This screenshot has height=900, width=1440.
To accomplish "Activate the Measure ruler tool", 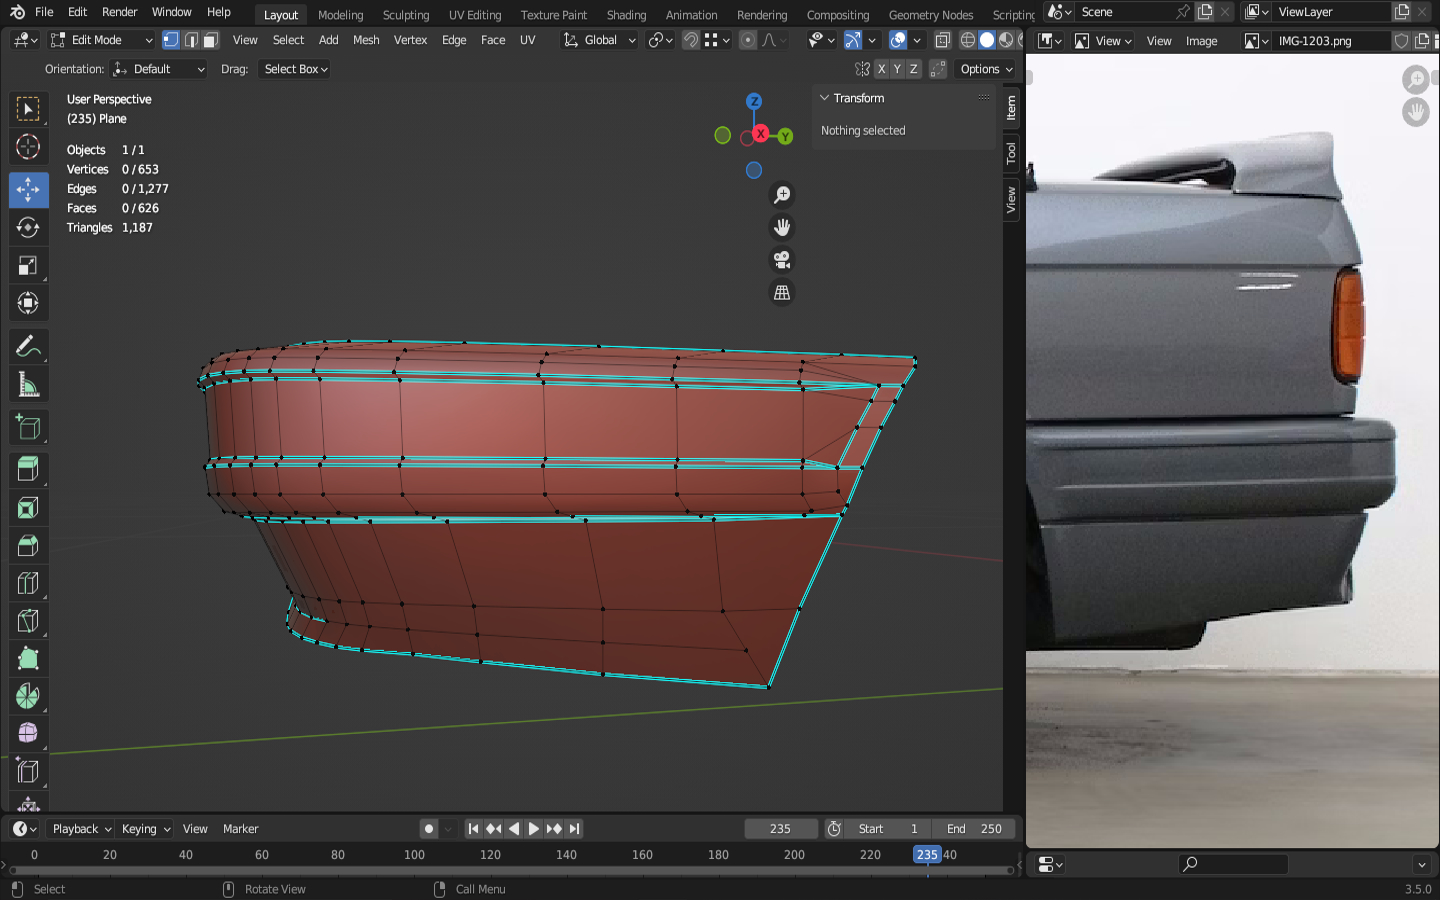I will pyautogui.click(x=28, y=386).
